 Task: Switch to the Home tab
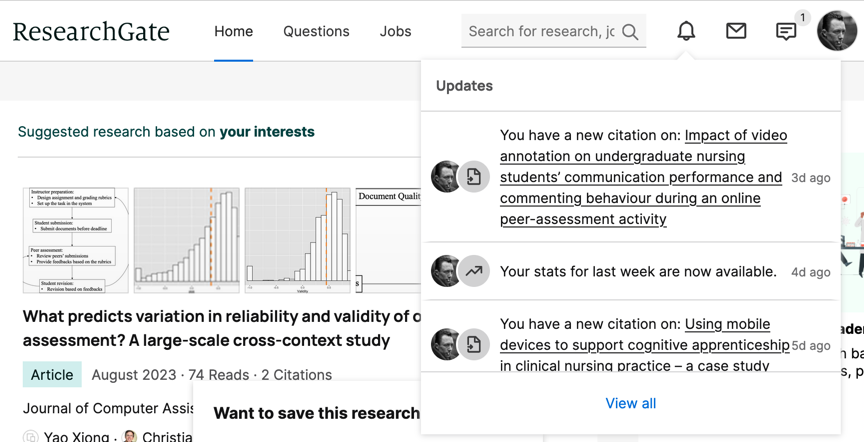click(x=234, y=31)
